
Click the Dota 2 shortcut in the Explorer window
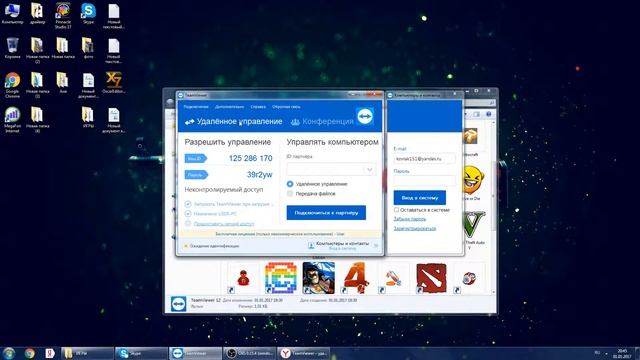[x=431, y=278]
